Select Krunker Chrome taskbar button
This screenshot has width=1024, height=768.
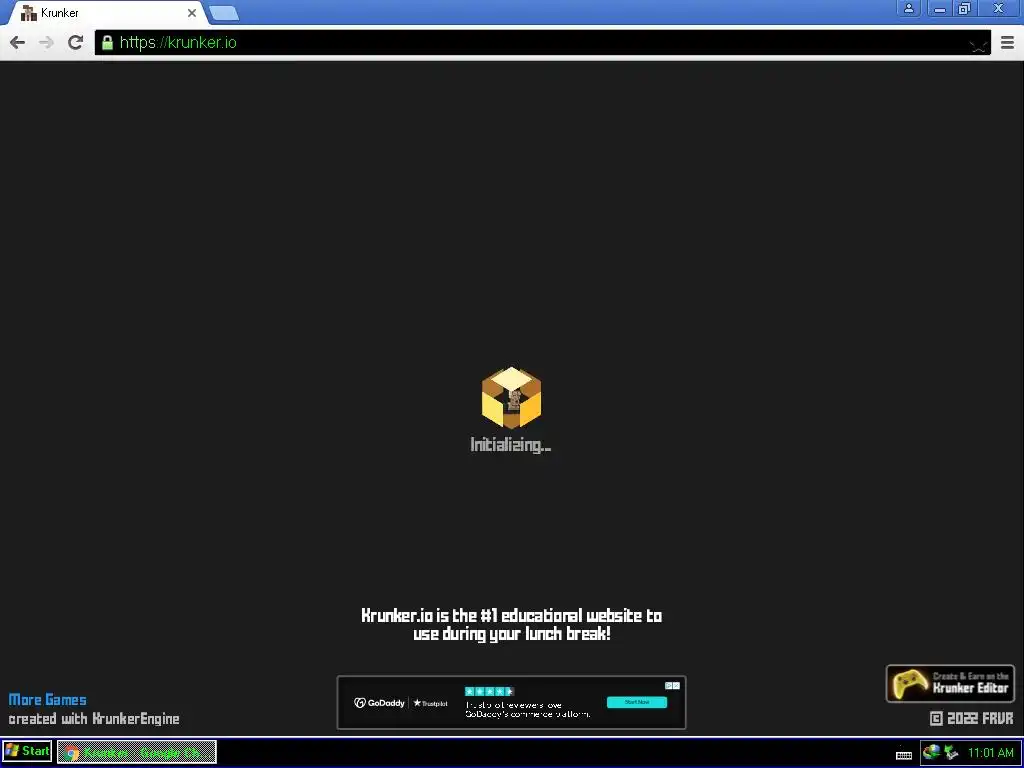[136, 752]
